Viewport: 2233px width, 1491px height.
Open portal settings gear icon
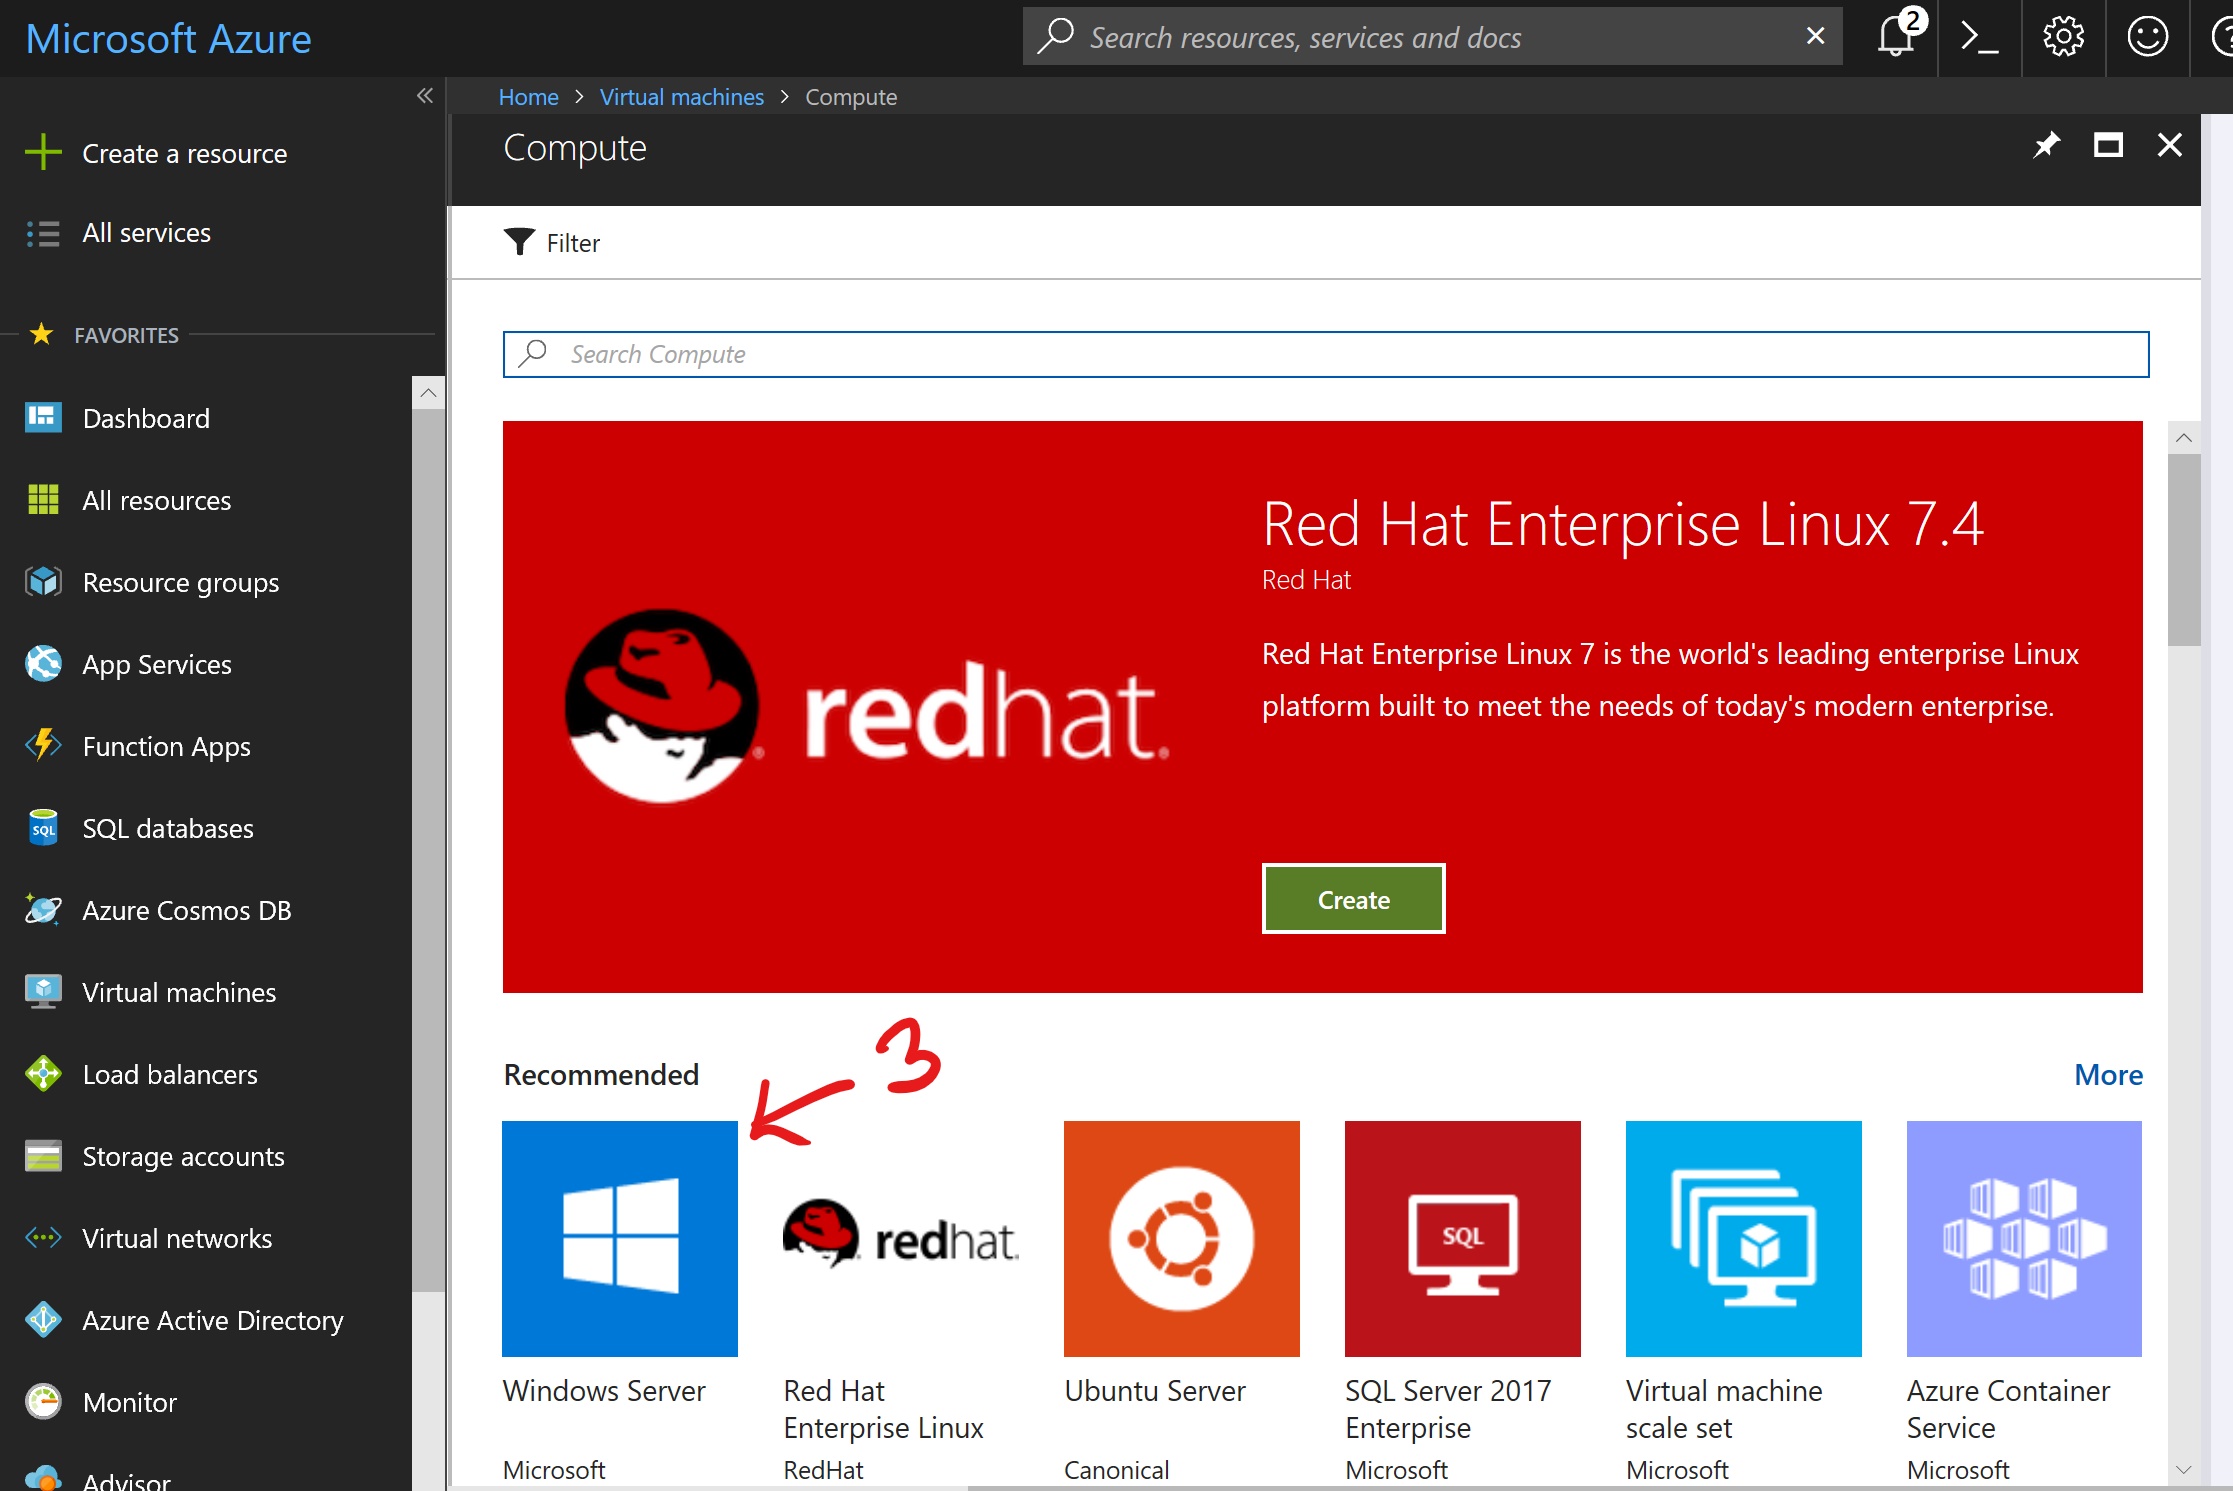(2063, 38)
